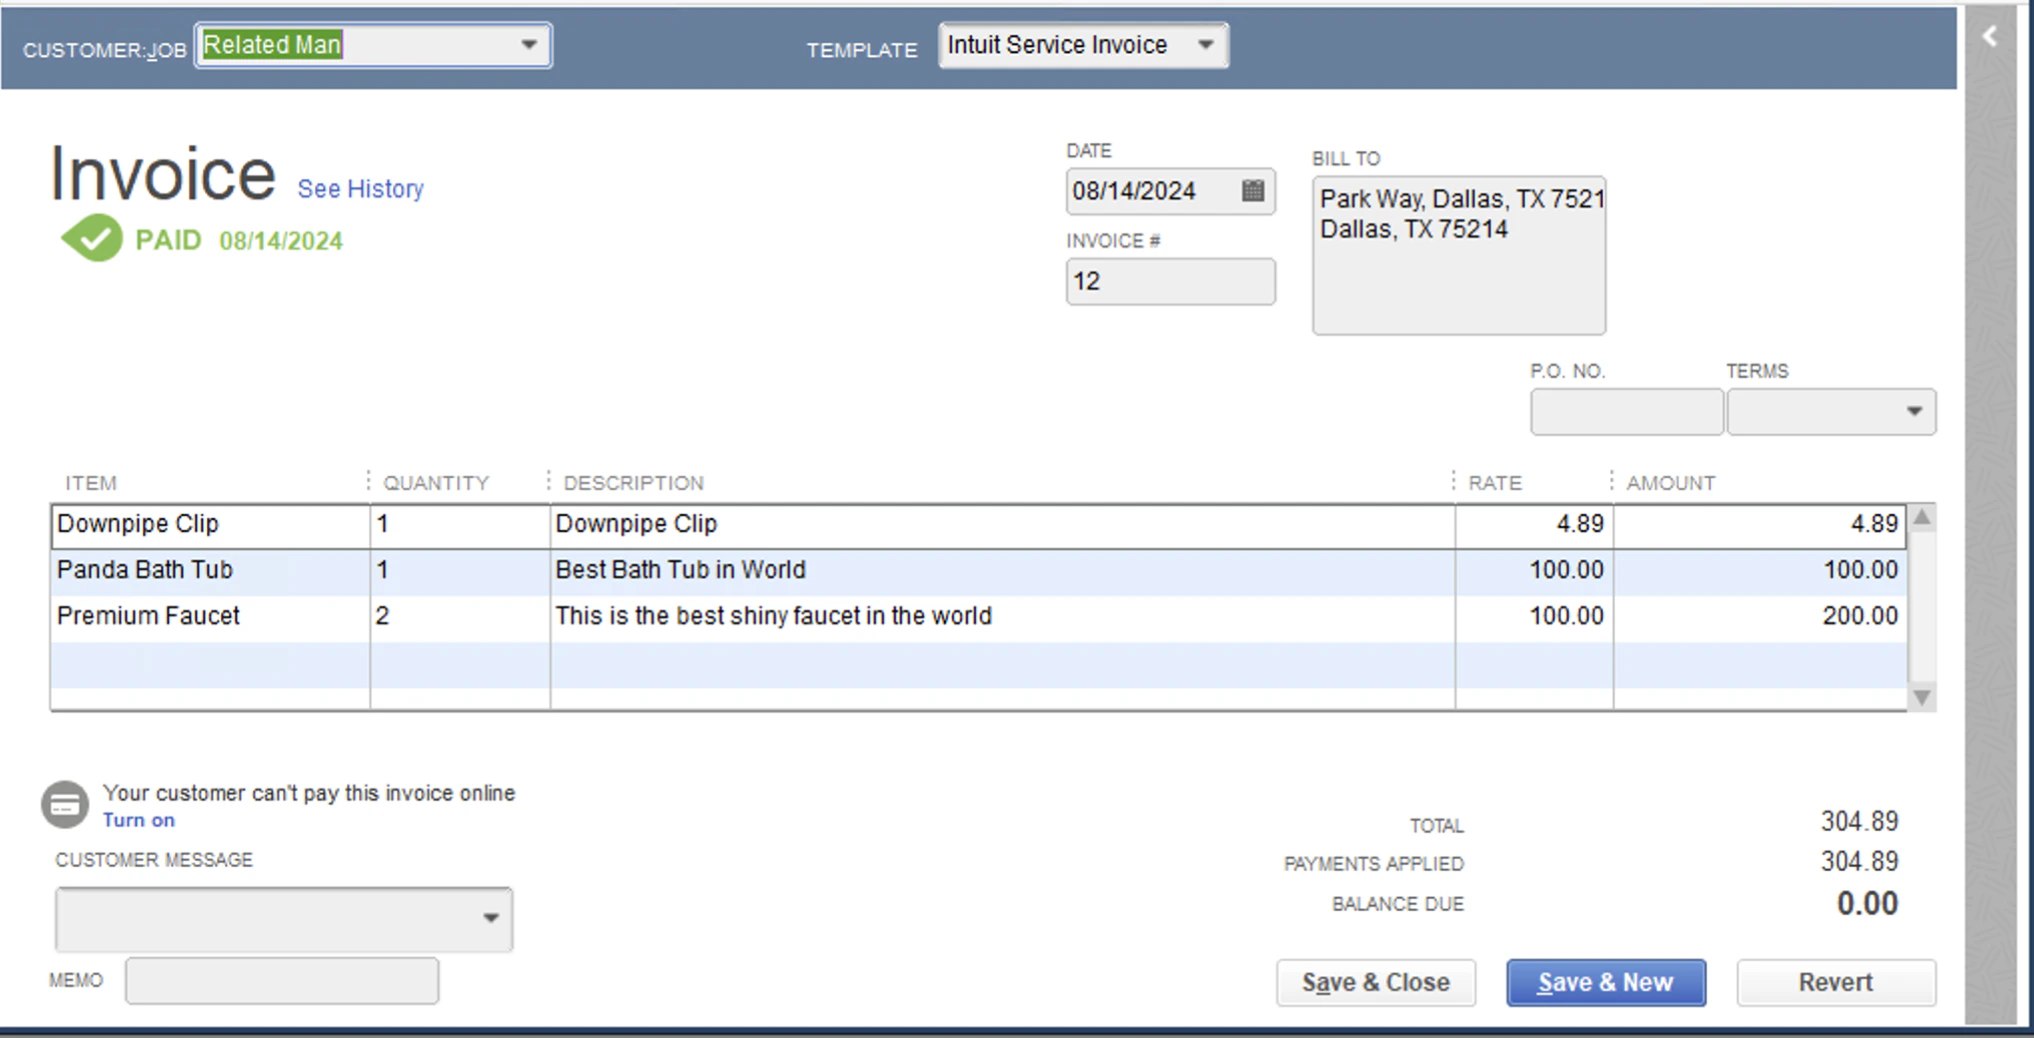
Task: Edit the shiny faucet description cell
Action: point(1002,616)
